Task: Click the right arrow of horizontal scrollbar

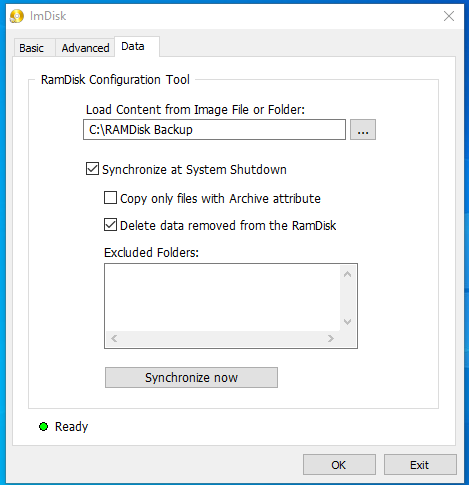Action: 331,339
